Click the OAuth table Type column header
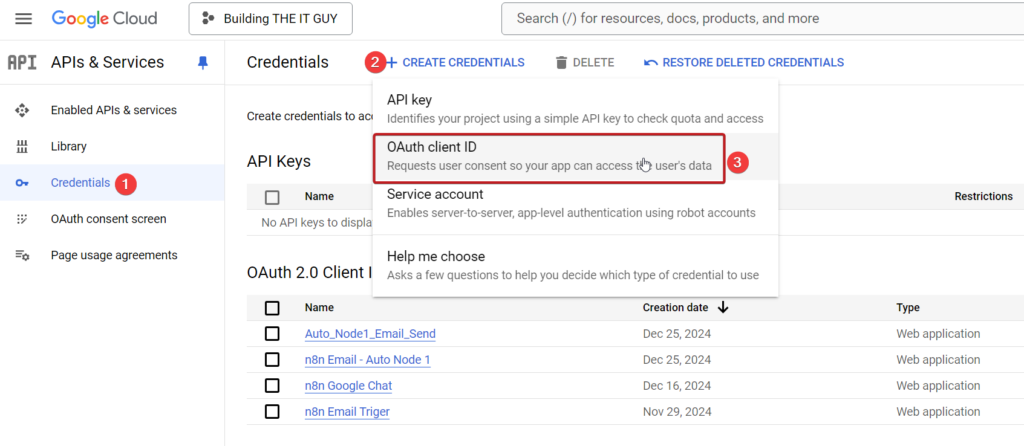 pos(908,308)
